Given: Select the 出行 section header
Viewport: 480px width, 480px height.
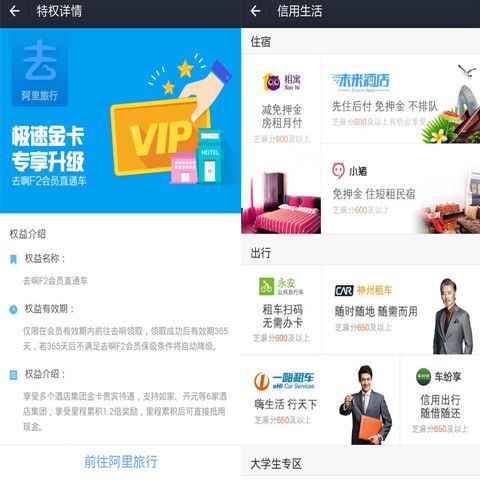Looking at the screenshot, I should click(261, 253).
